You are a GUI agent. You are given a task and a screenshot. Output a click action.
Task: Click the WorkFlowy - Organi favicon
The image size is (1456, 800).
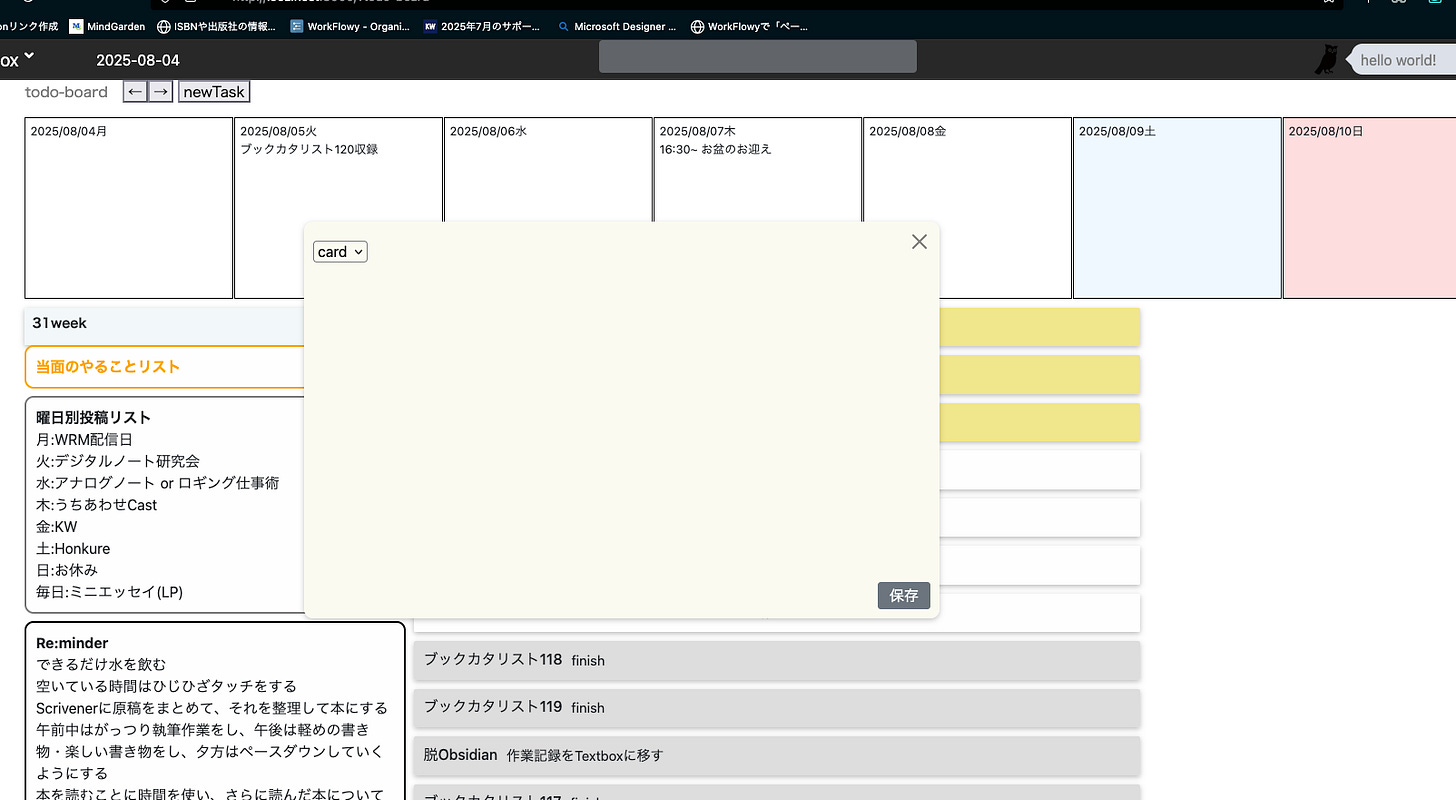click(297, 27)
